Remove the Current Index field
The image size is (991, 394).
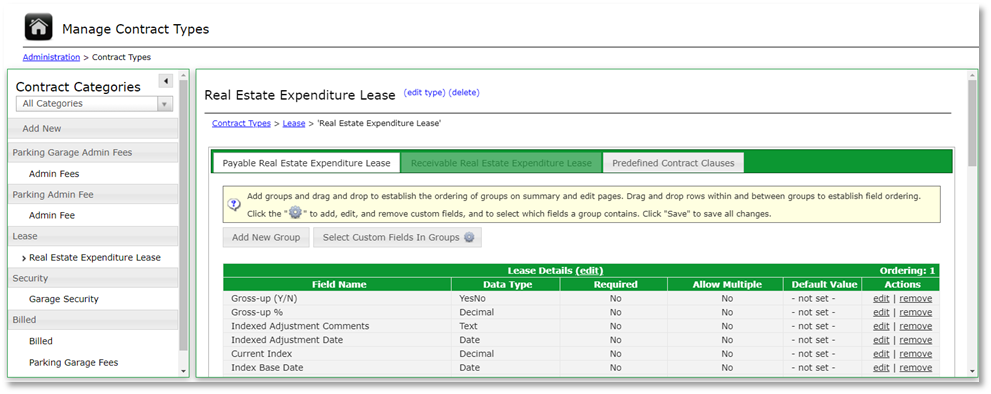point(916,354)
